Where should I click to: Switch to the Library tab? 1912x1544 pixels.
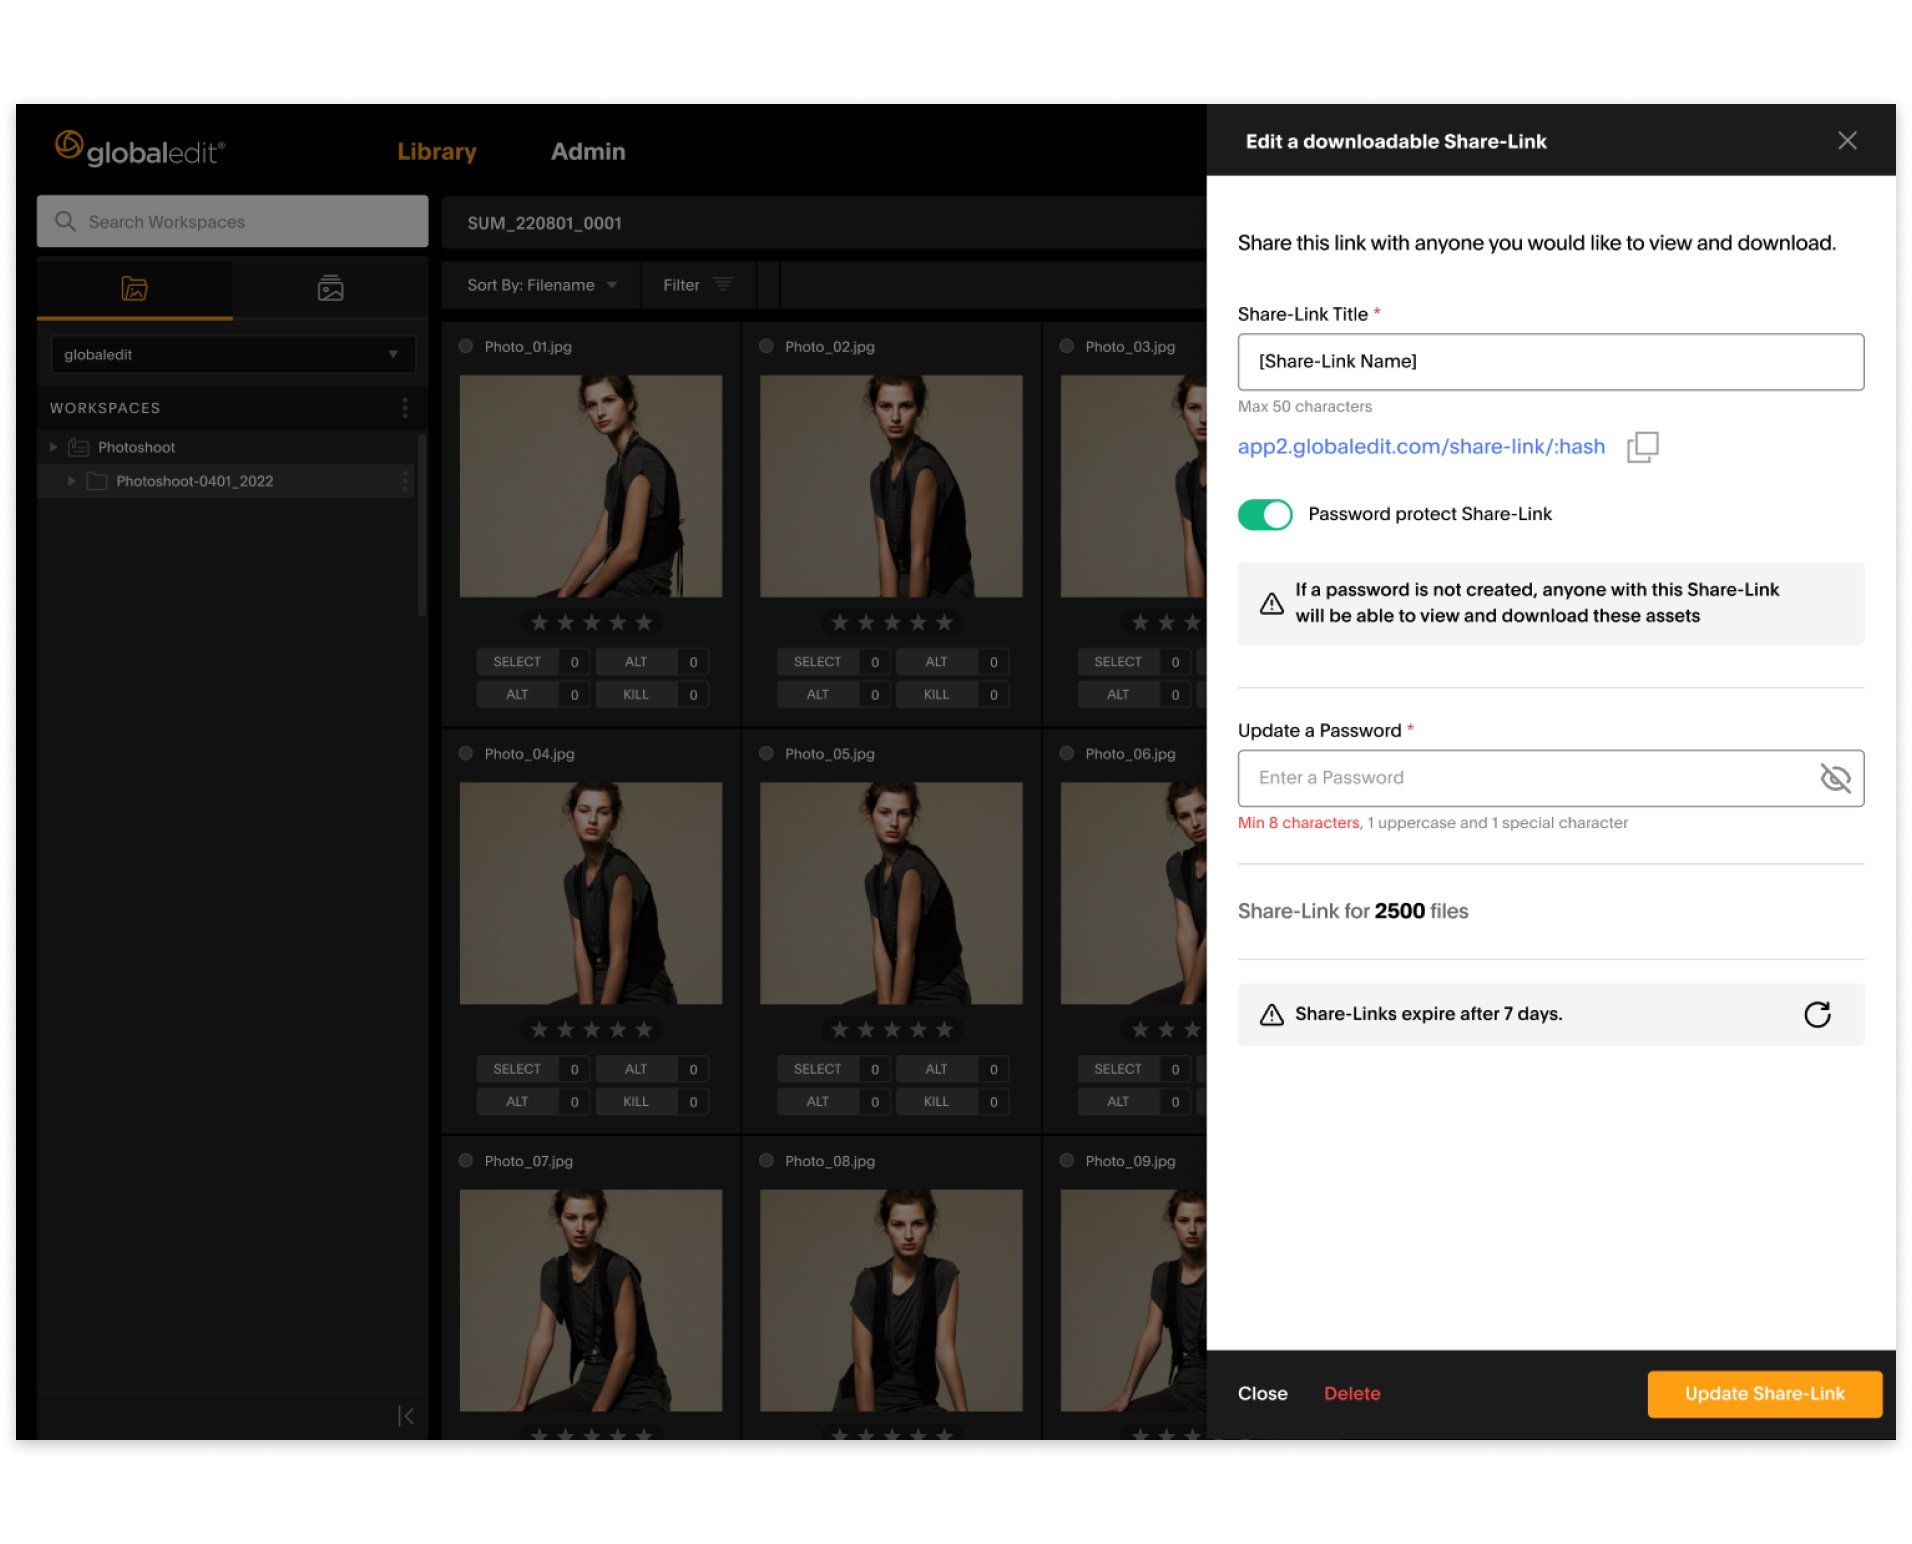point(436,151)
